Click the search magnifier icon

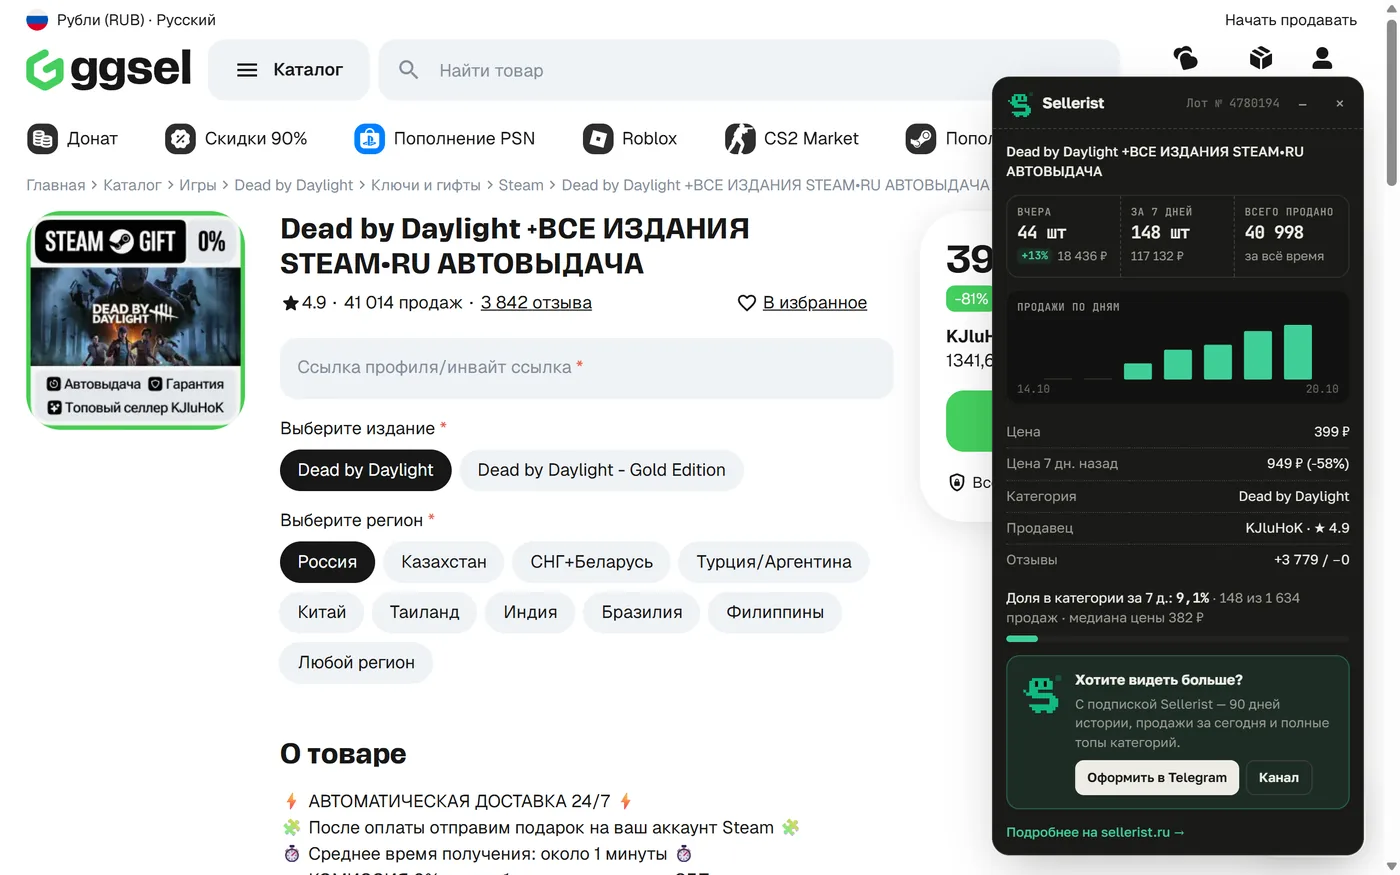[x=408, y=70]
